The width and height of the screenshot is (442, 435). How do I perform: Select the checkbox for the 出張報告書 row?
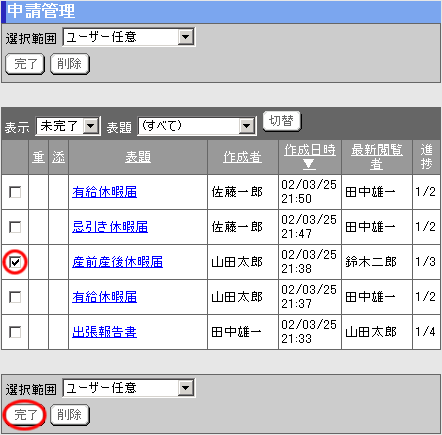pos(15,332)
